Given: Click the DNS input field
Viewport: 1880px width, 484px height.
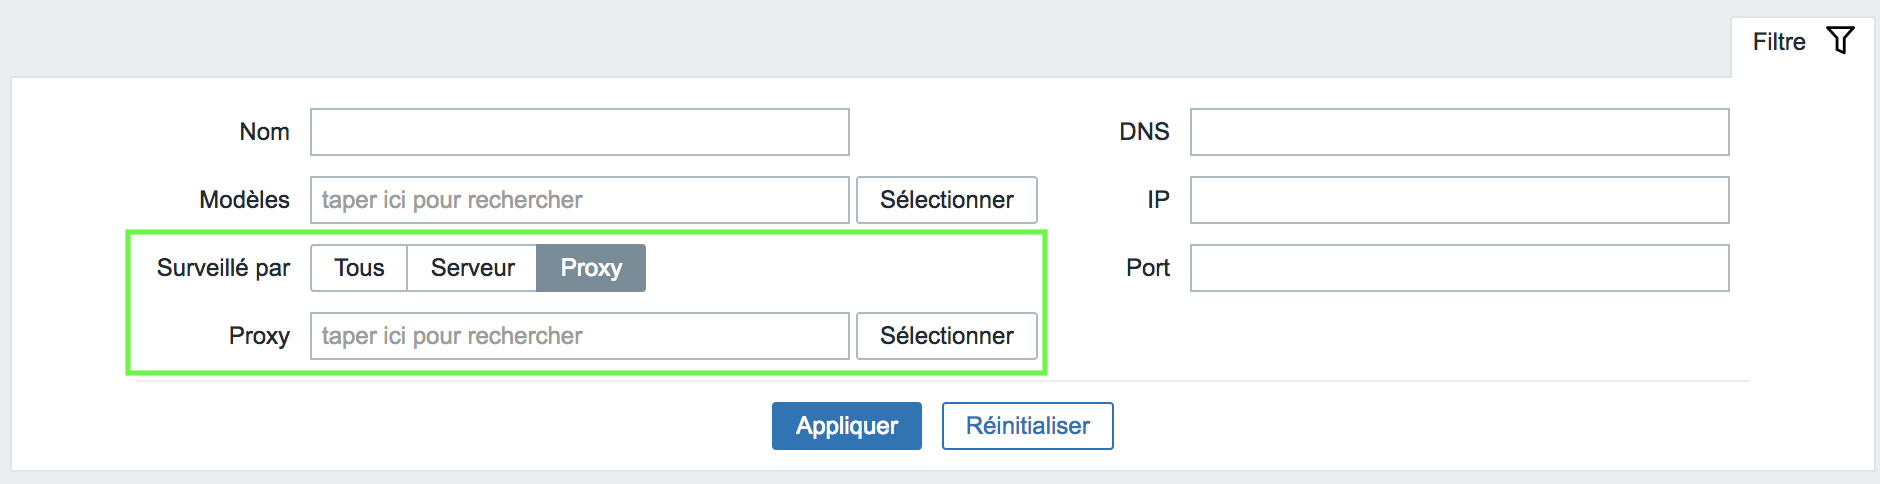Looking at the screenshot, I should [x=1460, y=132].
